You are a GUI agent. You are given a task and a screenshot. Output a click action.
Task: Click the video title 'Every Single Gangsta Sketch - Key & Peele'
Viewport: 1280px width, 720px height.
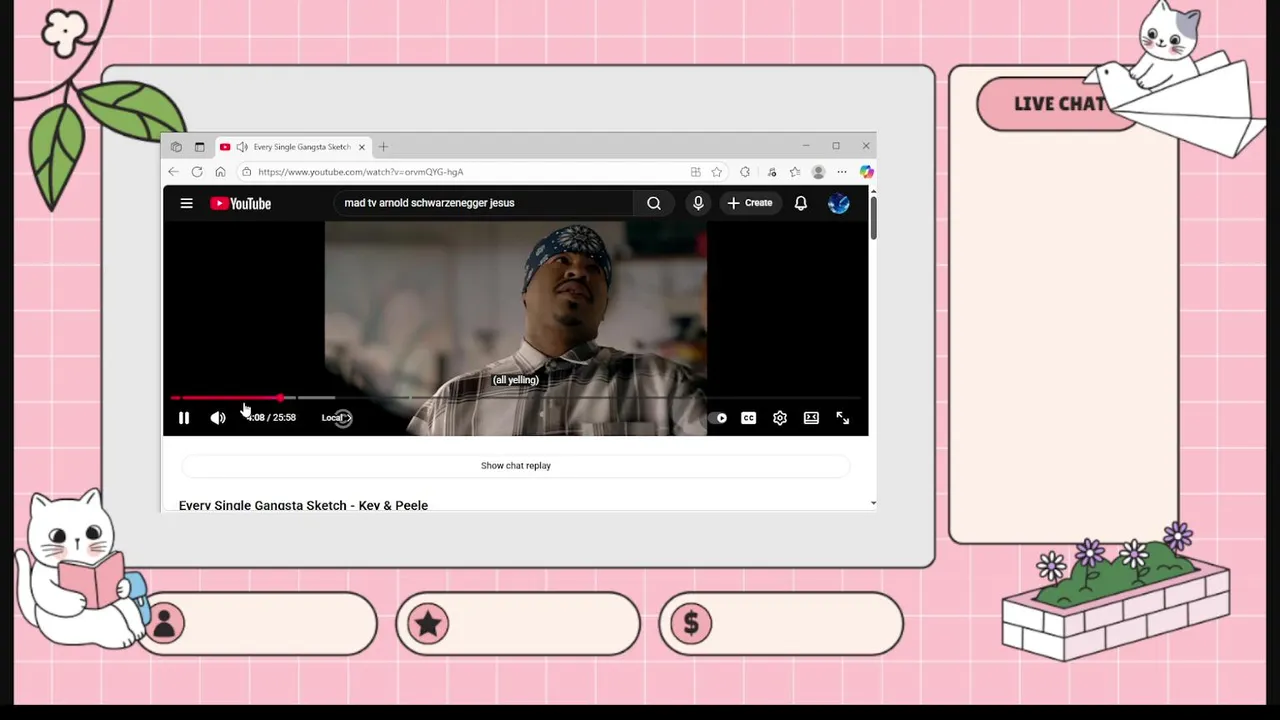[303, 506]
